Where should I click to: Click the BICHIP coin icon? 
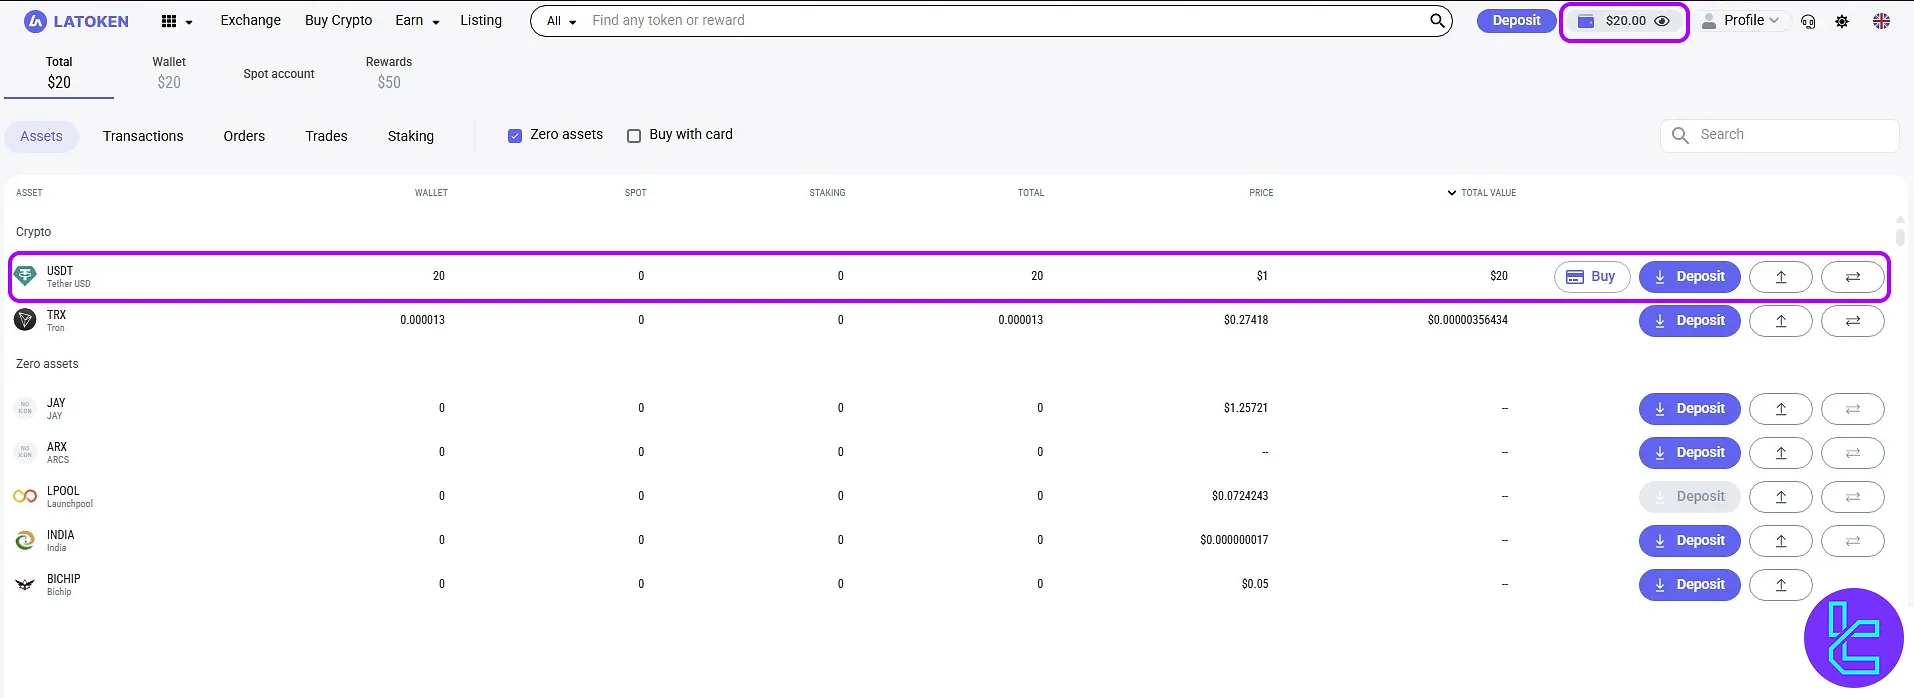pos(25,584)
